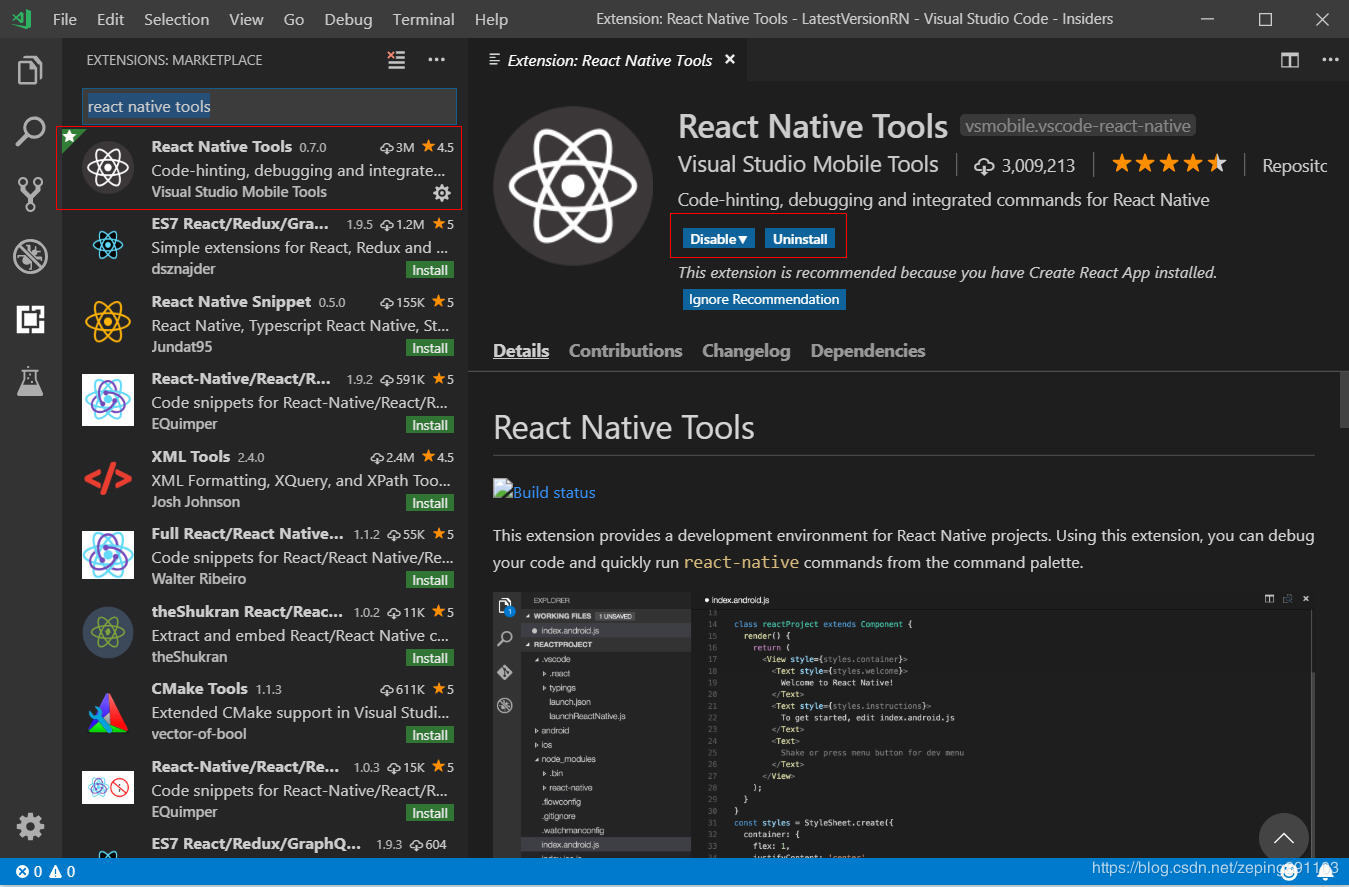Click the scroll-to-top round button
The height and width of the screenshot is (887, 1349).
(x=1284, y=838)
